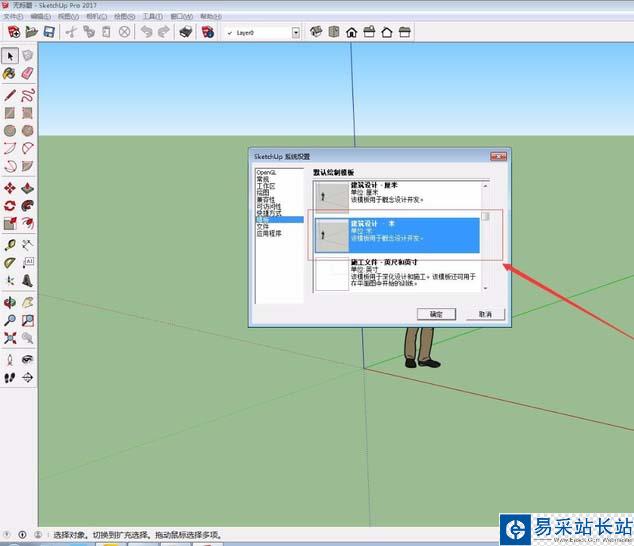This screenshot has height=546, width=634.
Task: Click the Undo arrow icon
Action: click(146, 32)
